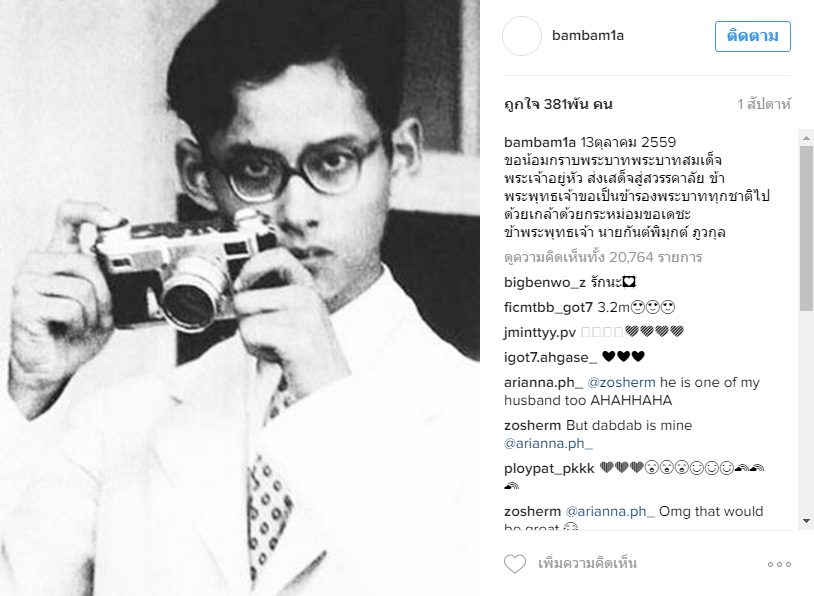Open the bambam1a profile avatar circle
The height and width of the screenshot is (596, 814).
522,36
